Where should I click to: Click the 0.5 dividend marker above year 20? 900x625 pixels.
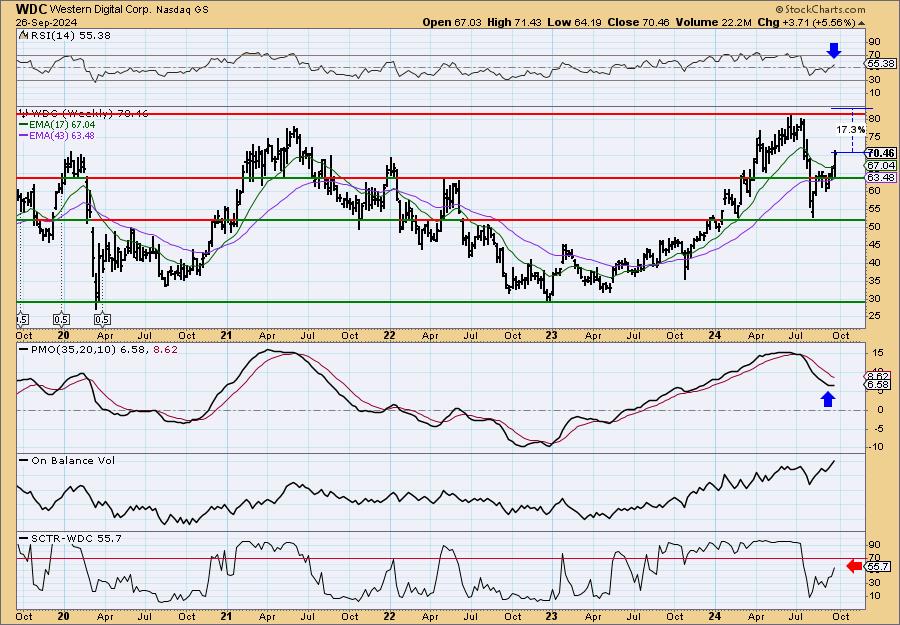61,319
